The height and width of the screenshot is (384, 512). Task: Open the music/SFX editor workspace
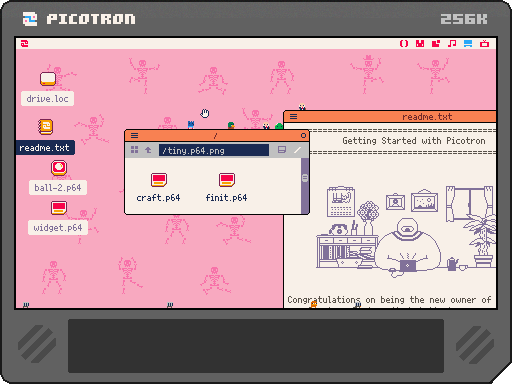[x=452, y=43]
